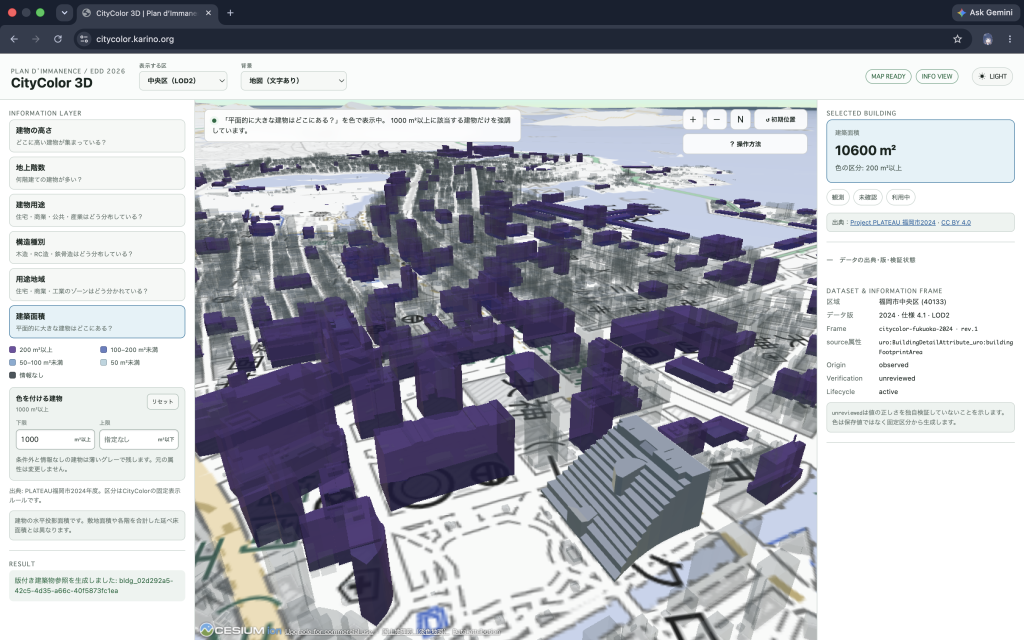Click the generated reference bldg_02d292a5 result text
1024x640 pixels.
point(97,585)
